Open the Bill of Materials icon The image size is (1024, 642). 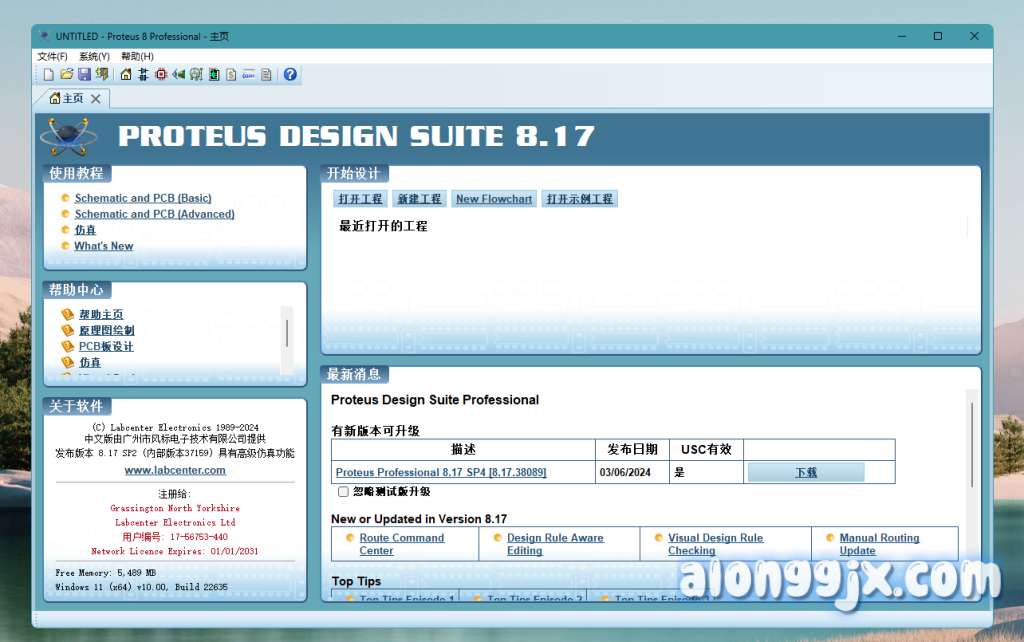click(231, 75)
